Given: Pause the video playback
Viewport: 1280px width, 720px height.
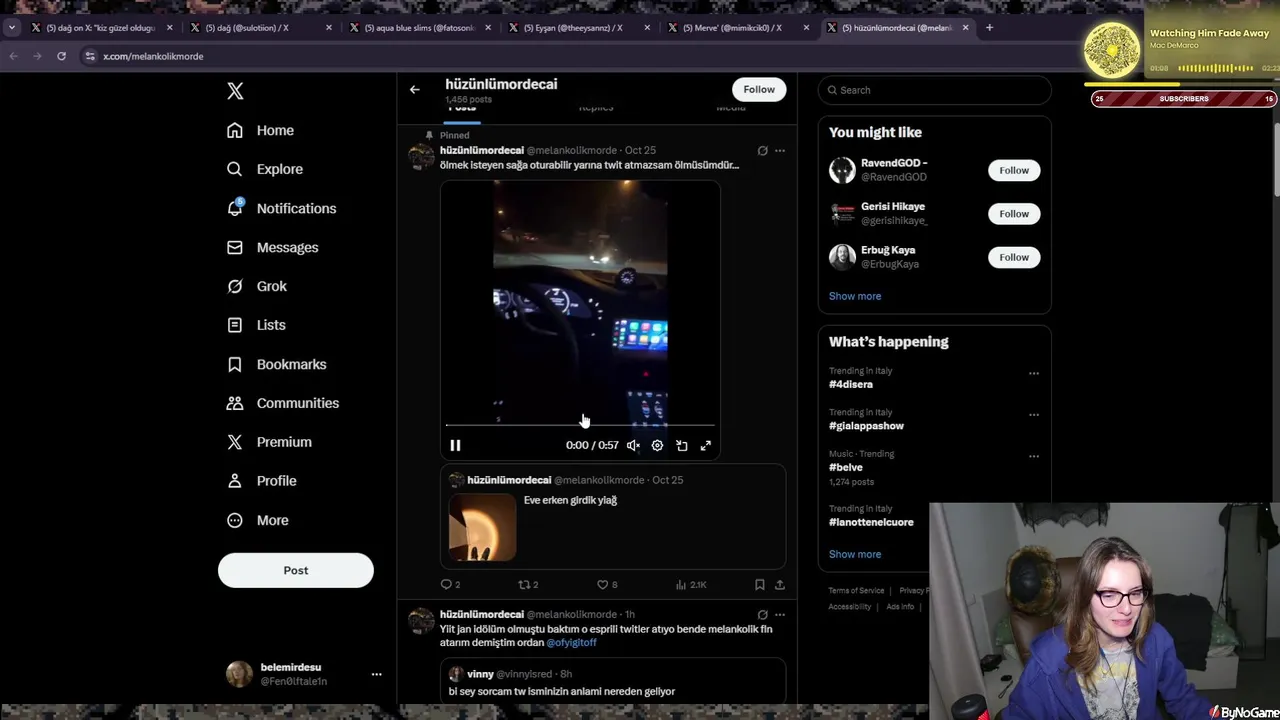Looking at the screenshot, I should click(455, 445).
